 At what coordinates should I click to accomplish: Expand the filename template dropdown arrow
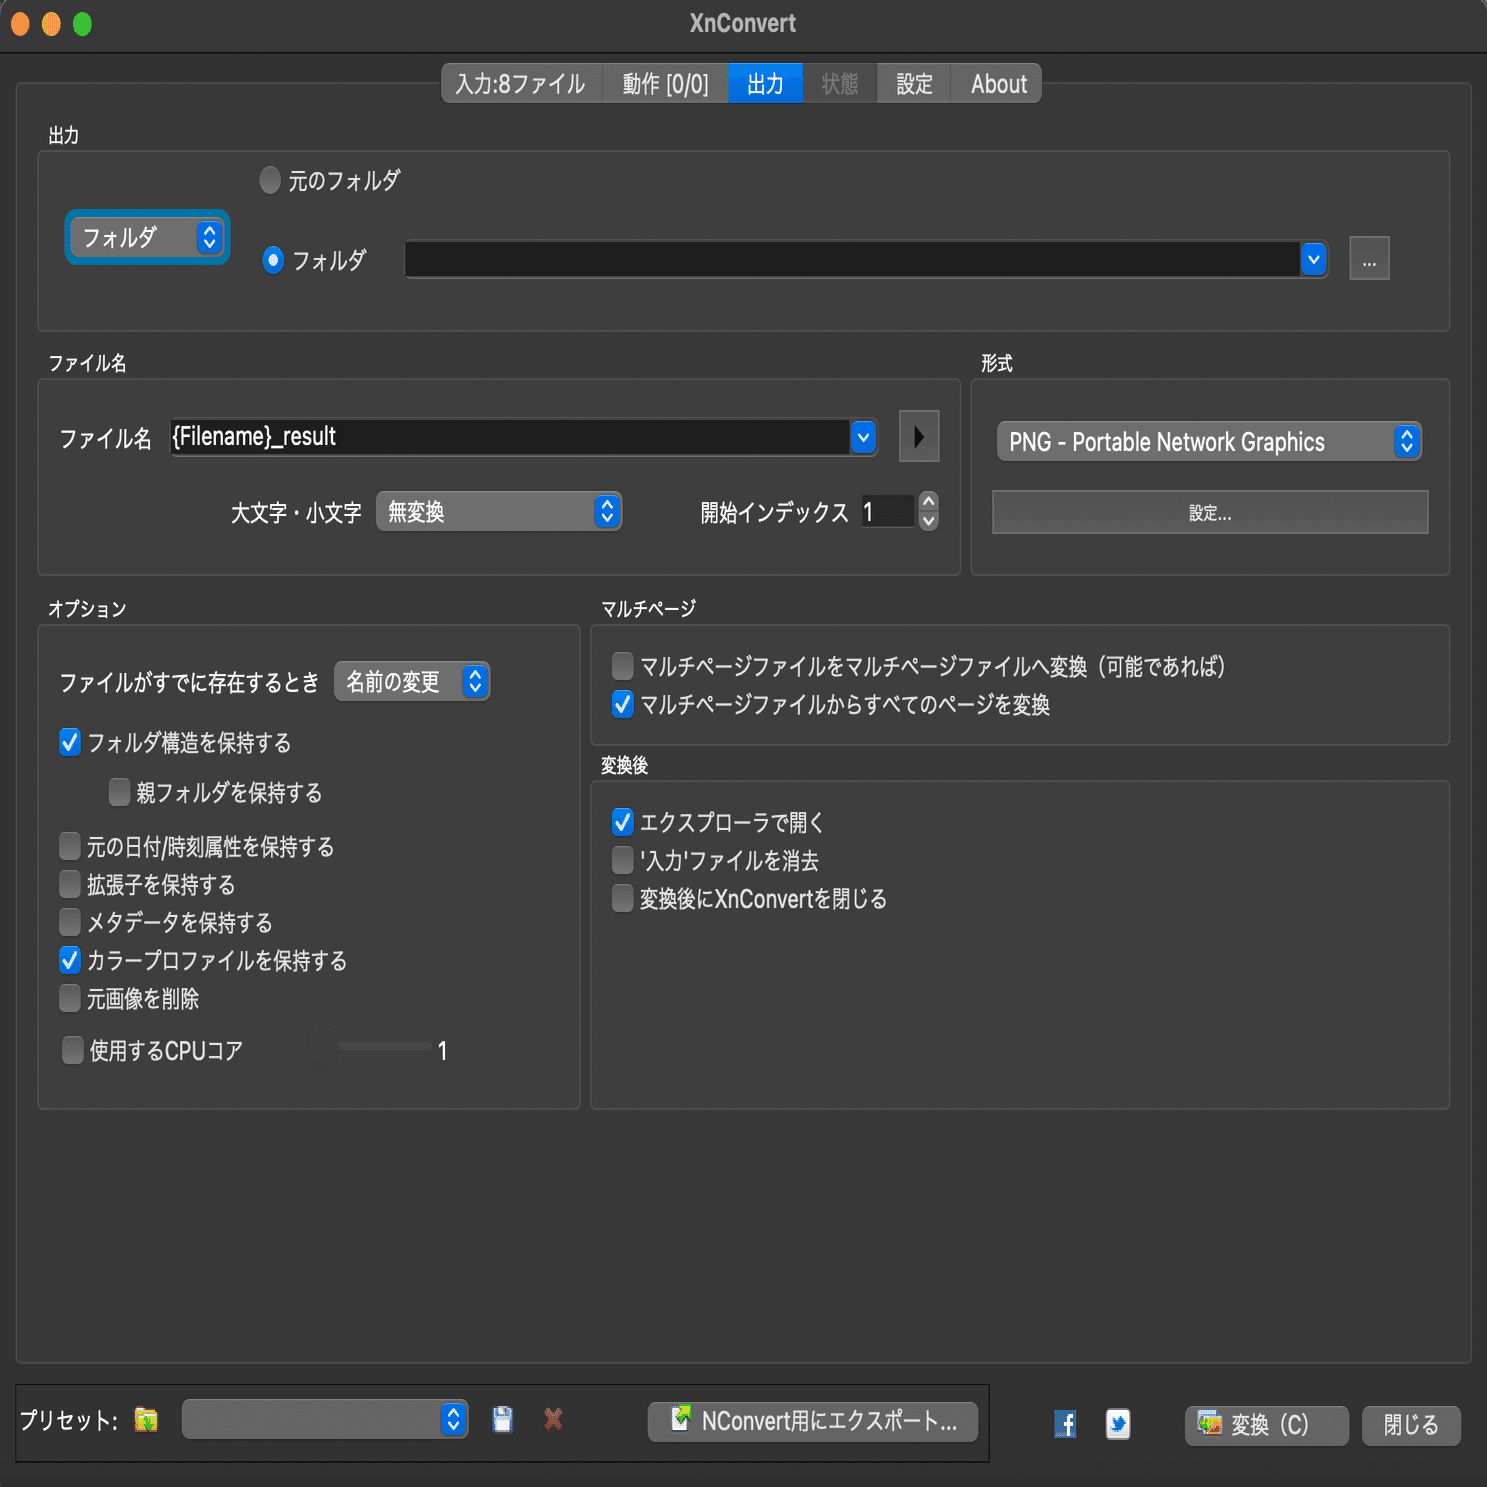point(863,437)
